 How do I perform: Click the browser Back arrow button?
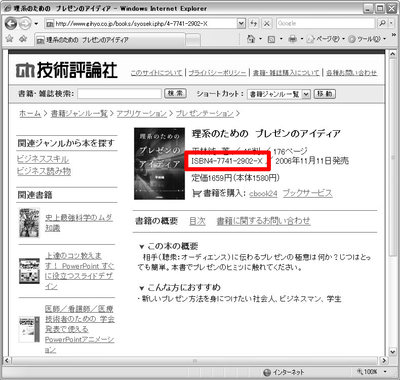(11, 24)
